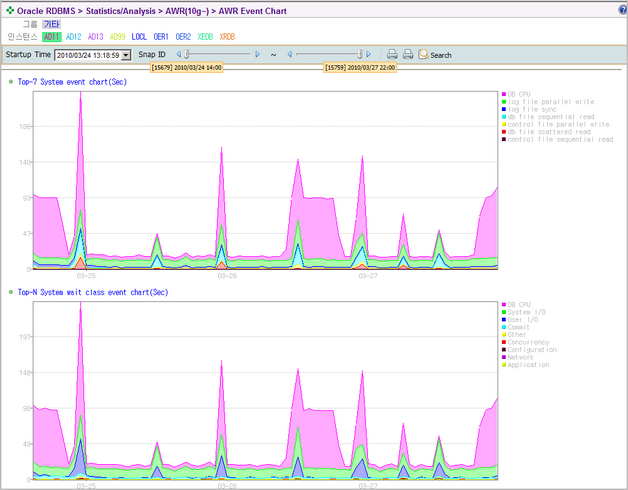Click log file parallel write legend swatch
Viewport: 628px width, 490px height.
504,102
